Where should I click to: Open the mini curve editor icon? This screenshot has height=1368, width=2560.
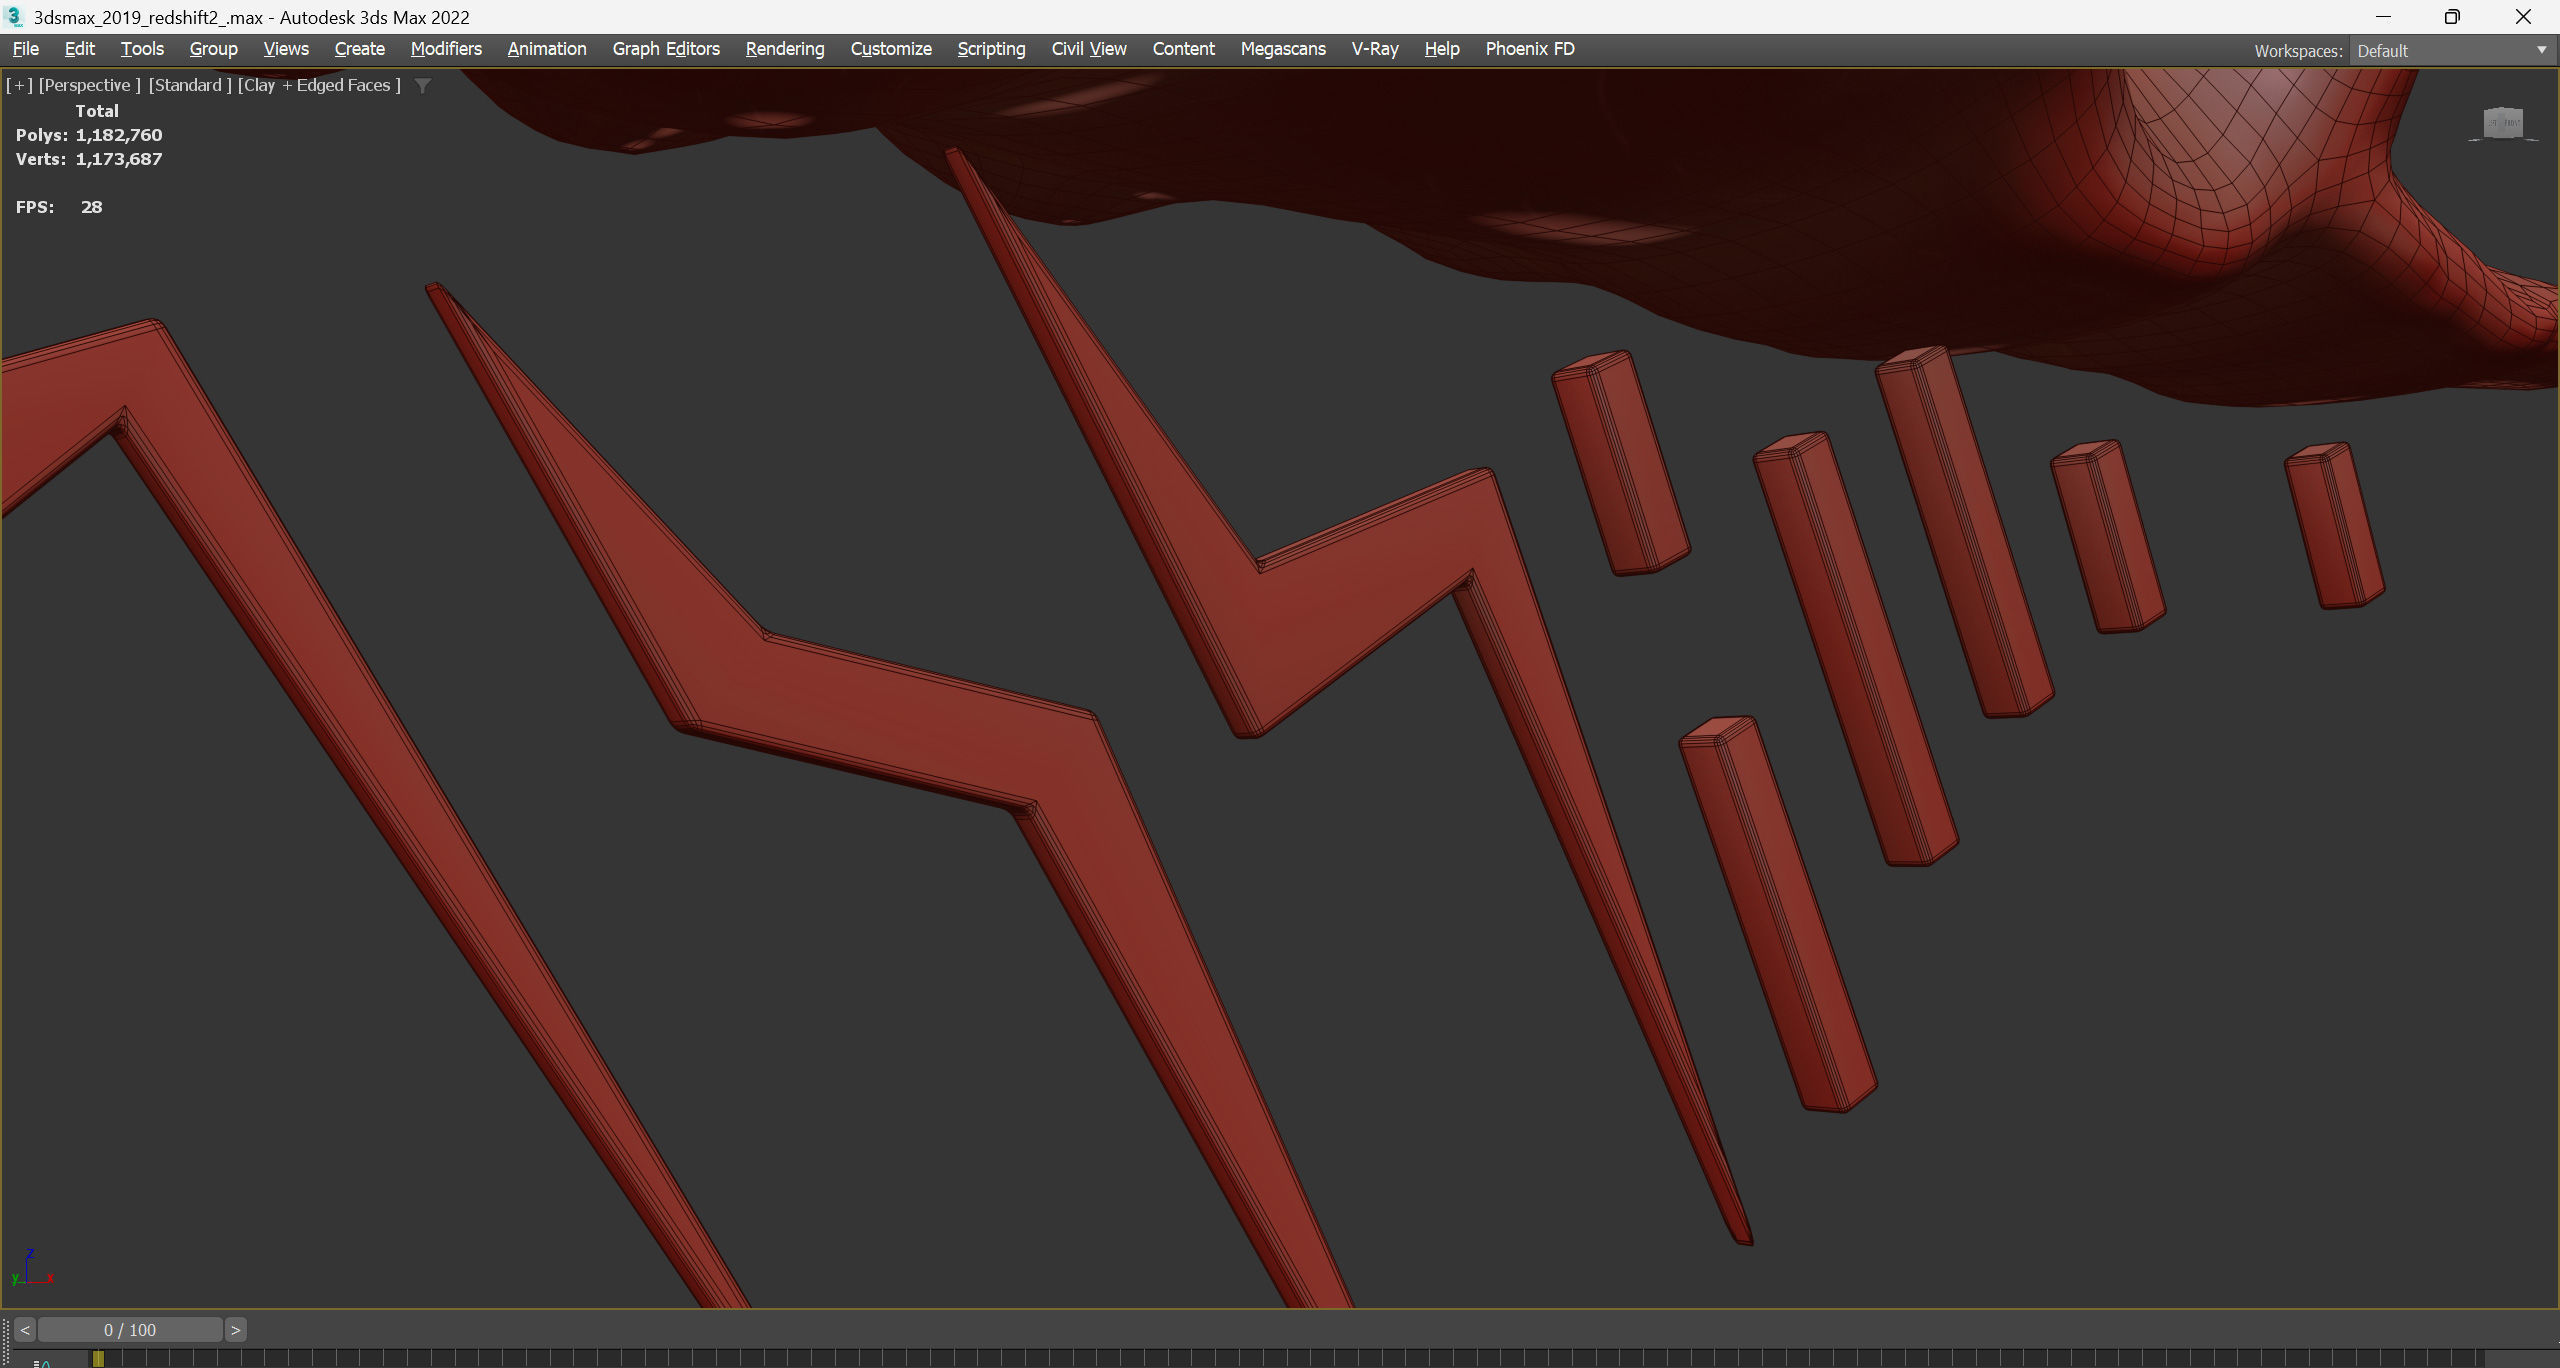[x=42, y=1362]
